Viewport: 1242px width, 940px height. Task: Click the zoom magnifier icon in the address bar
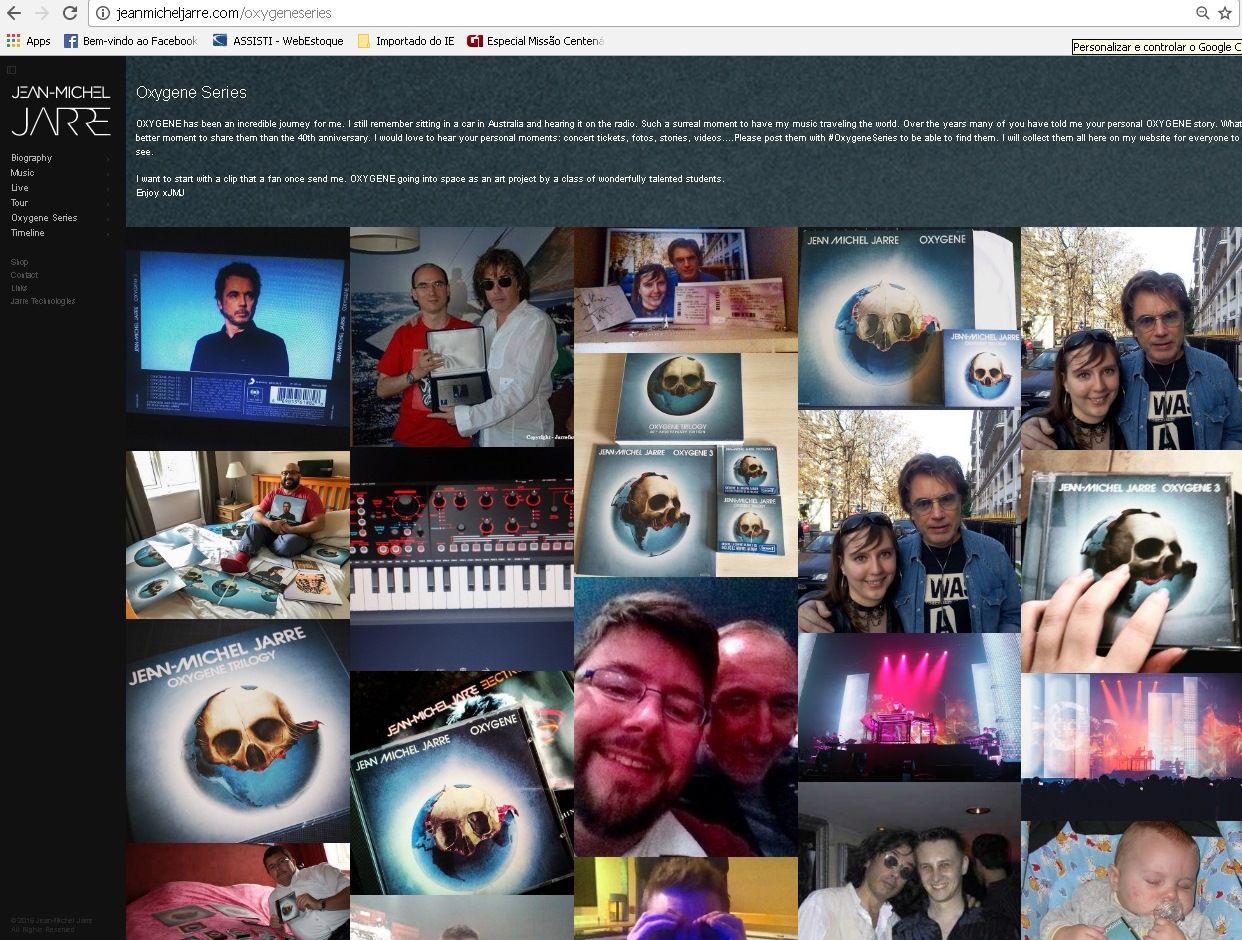[1203, 13]
